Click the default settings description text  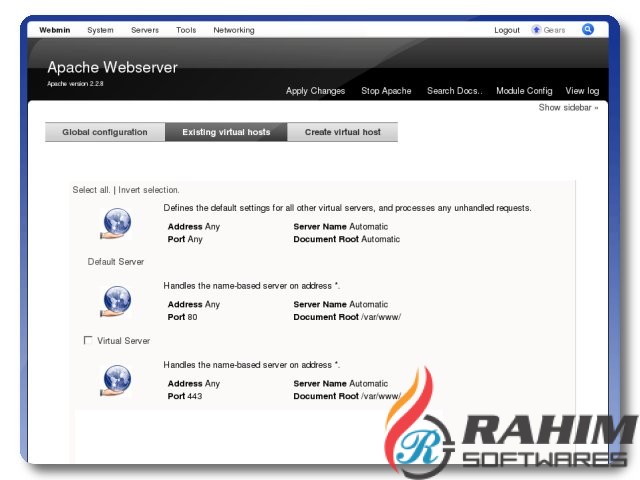pyautogui.click(x=347, y=208)
